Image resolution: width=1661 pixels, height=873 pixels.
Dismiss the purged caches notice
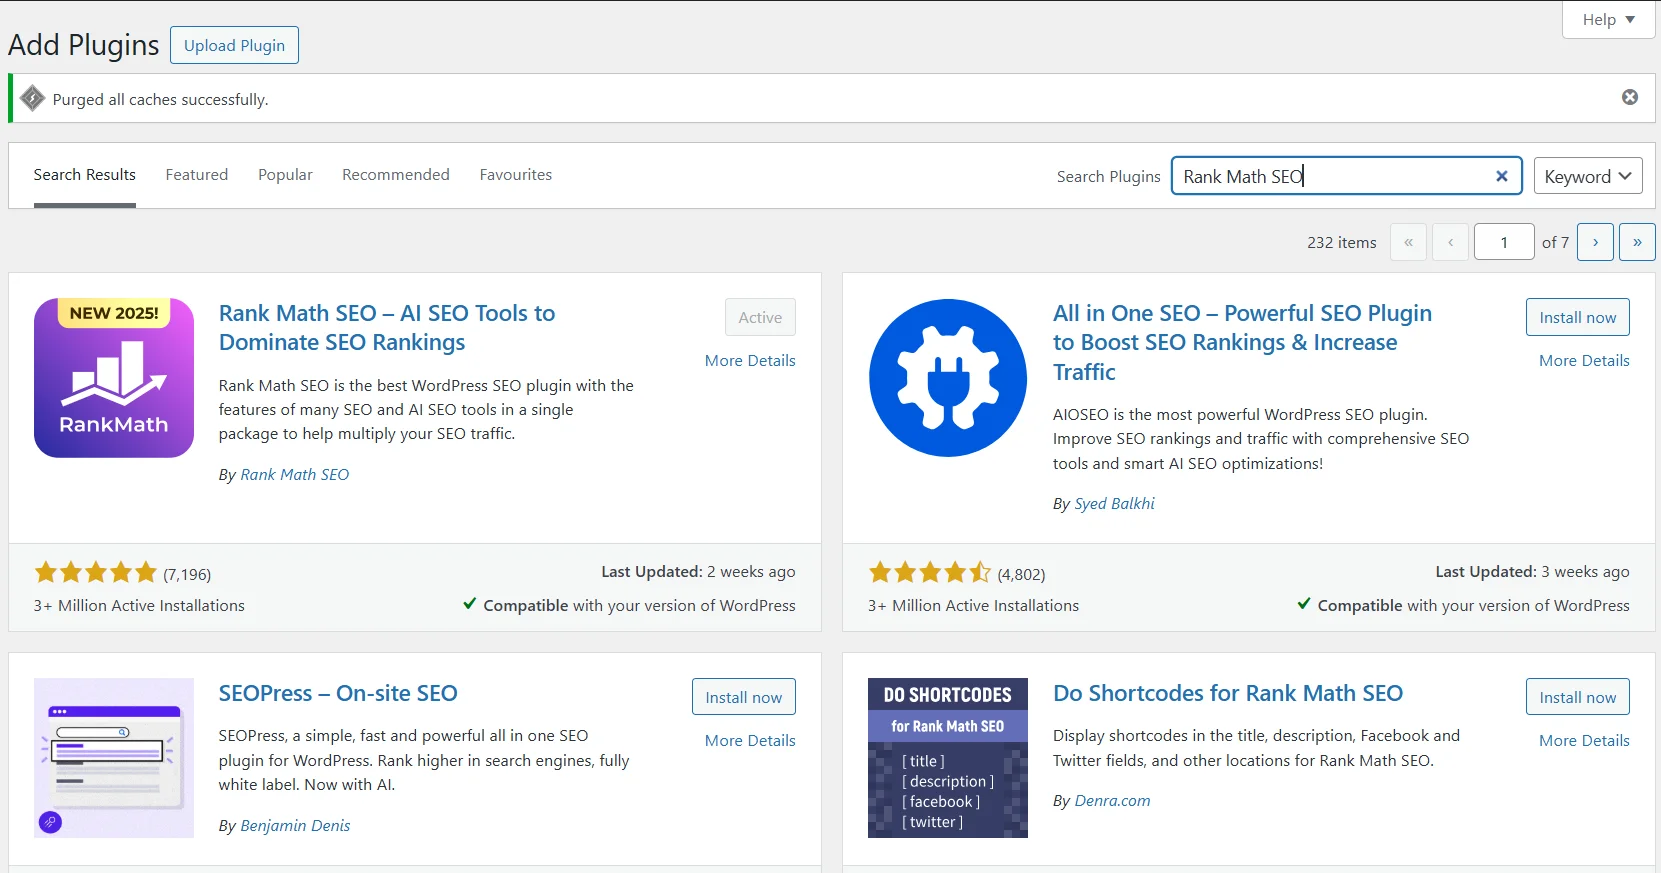point(1629,97)
